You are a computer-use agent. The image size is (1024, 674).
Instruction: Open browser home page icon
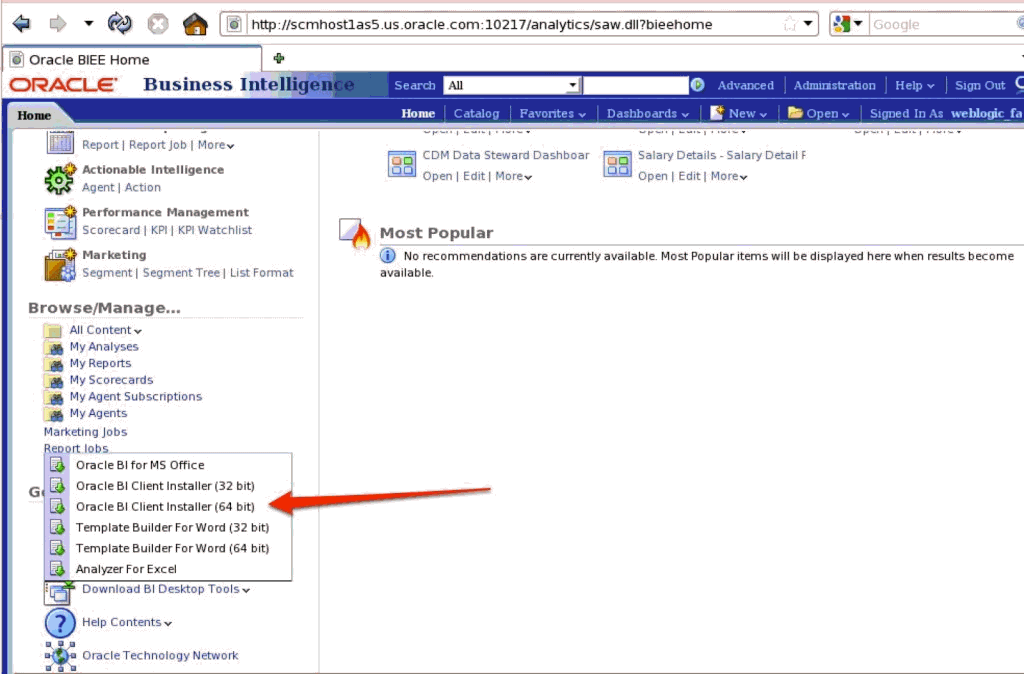pos(195,24)
